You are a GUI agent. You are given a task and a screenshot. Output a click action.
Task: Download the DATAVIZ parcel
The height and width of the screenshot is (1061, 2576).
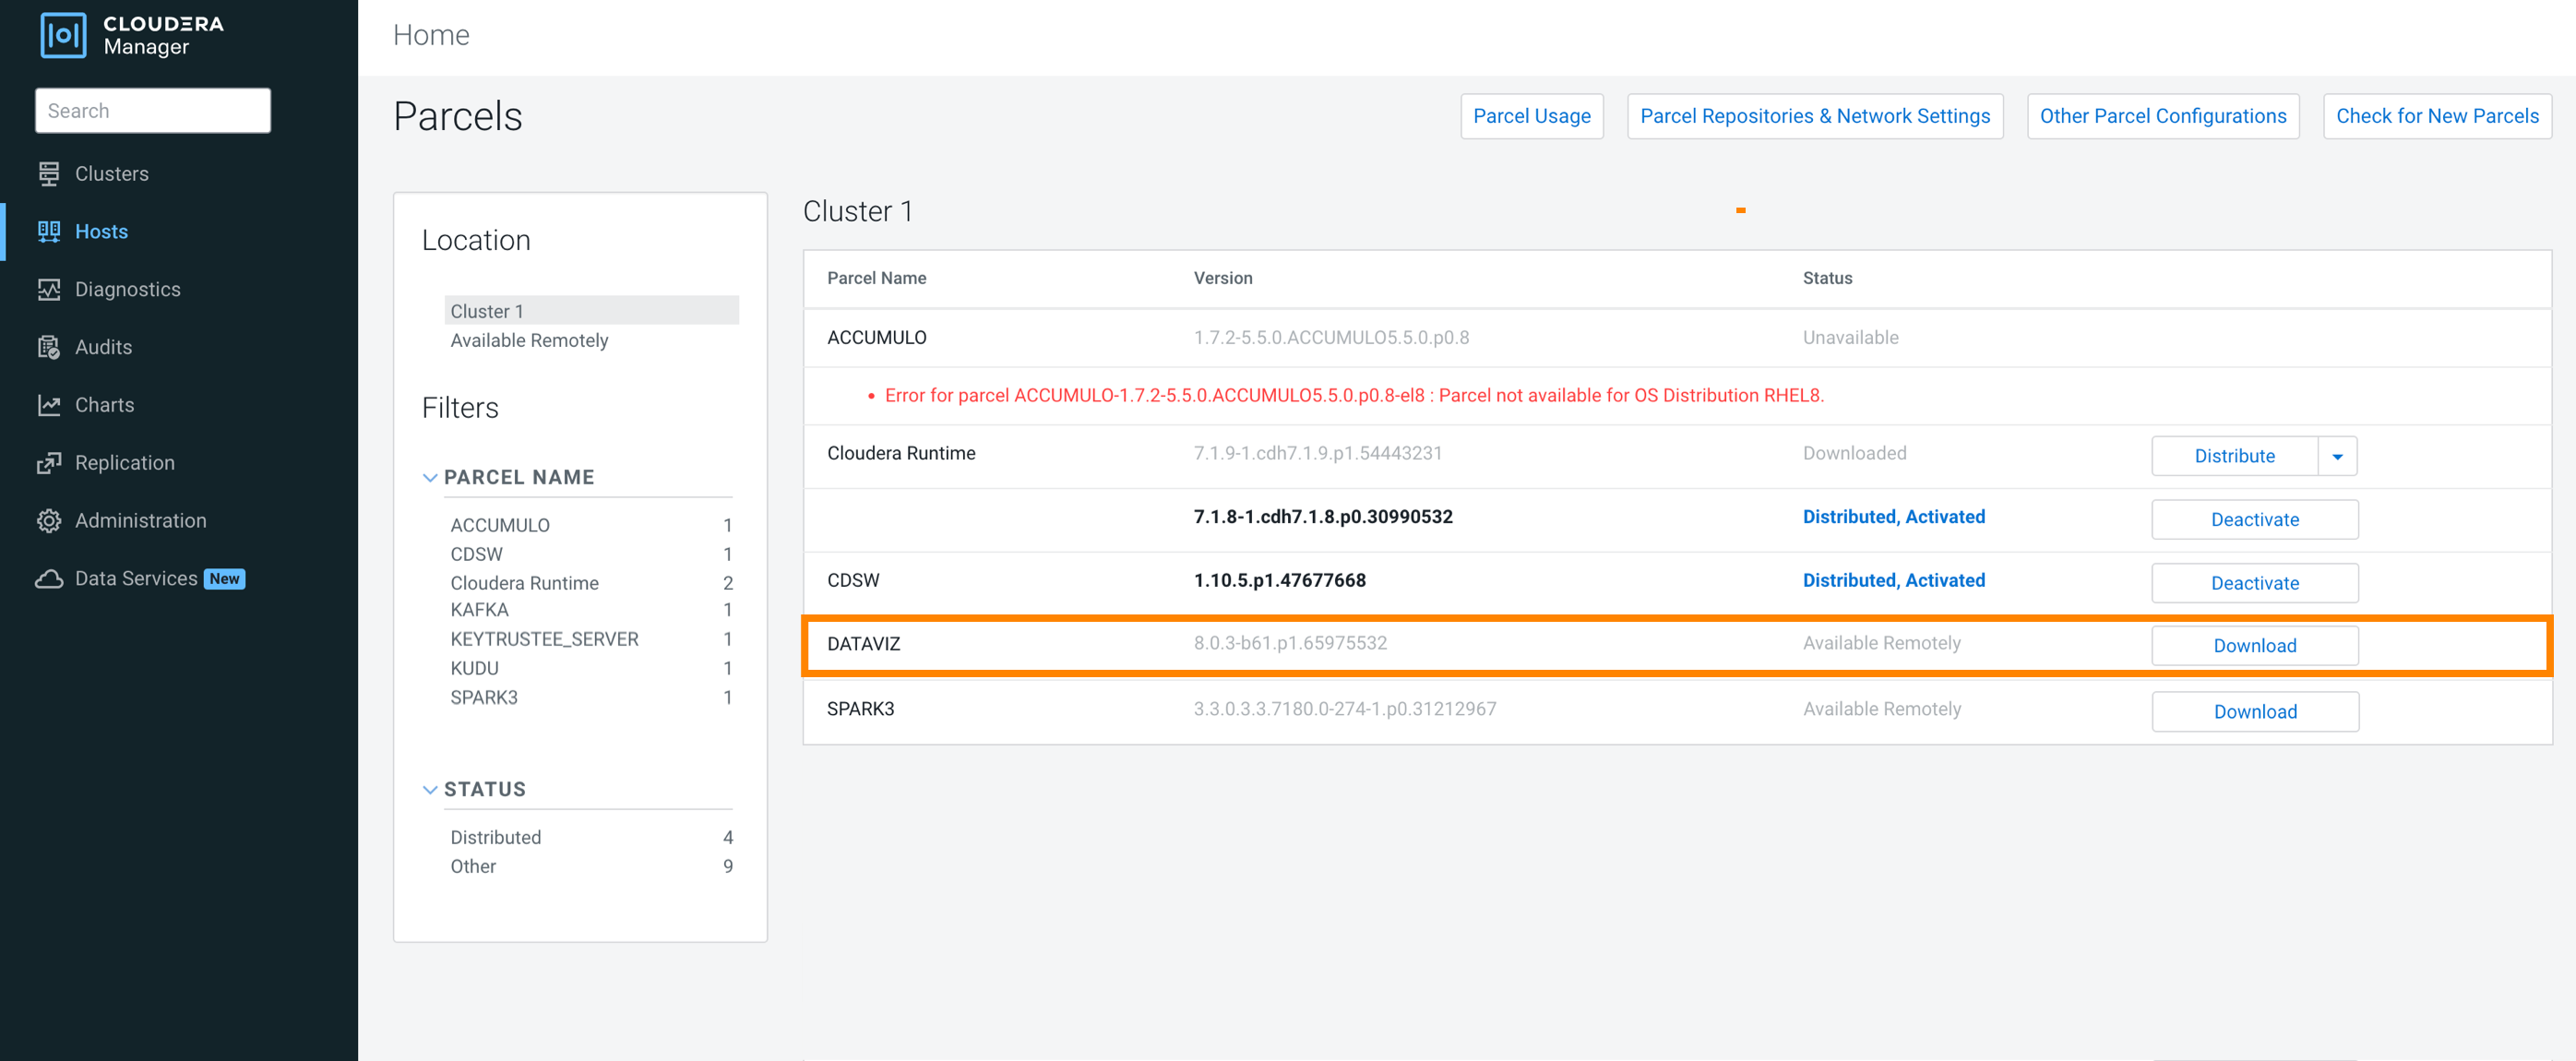point(2254,646)
